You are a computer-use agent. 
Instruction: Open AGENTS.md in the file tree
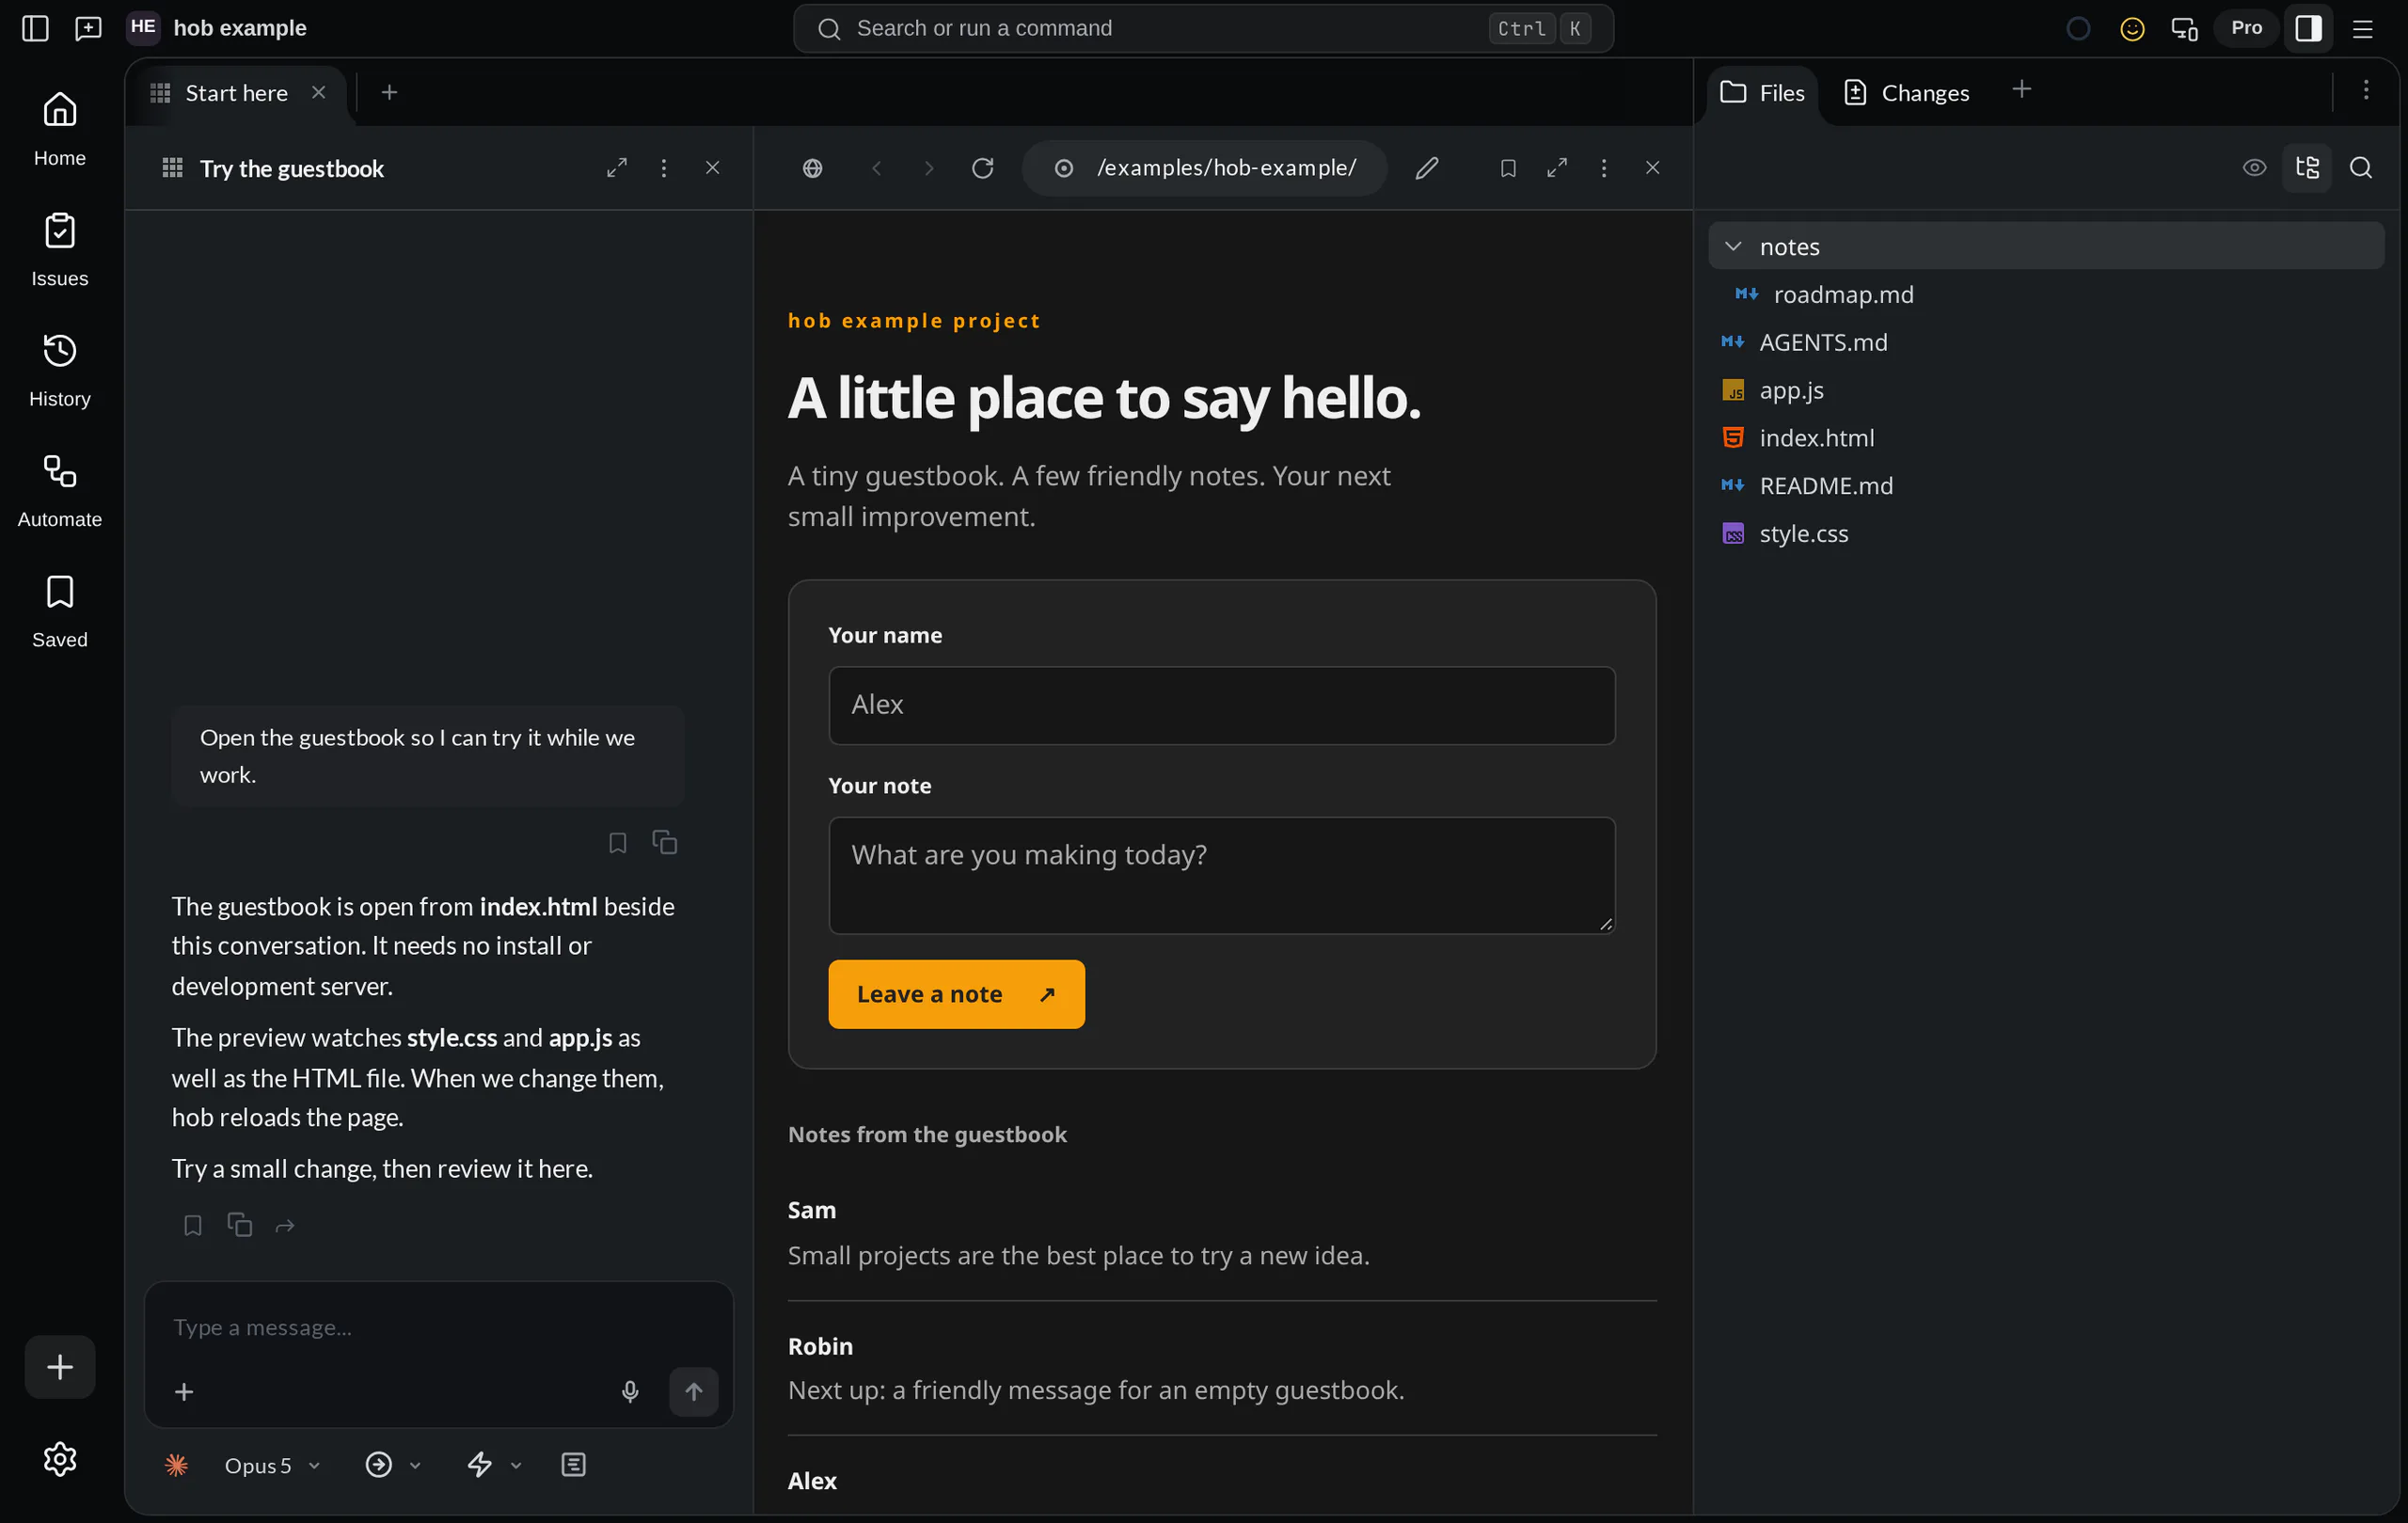(x=2046, y=342)
